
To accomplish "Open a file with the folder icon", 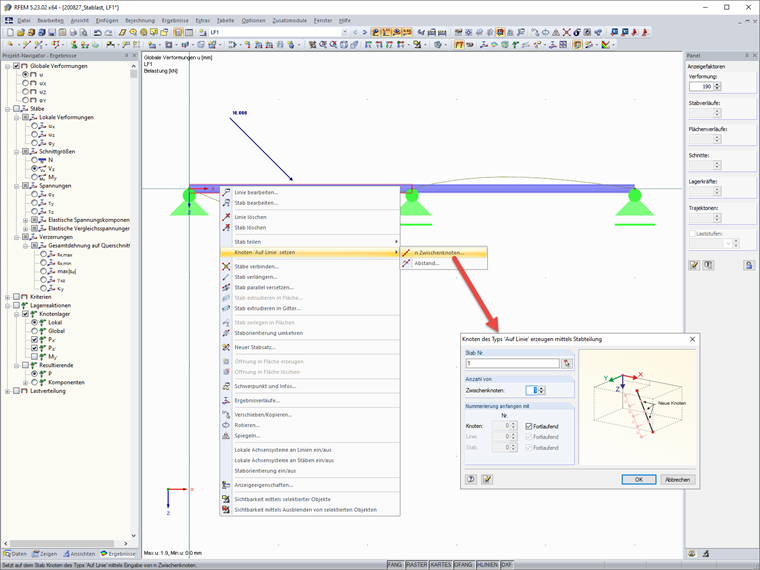I will click(x=20, y=32).
